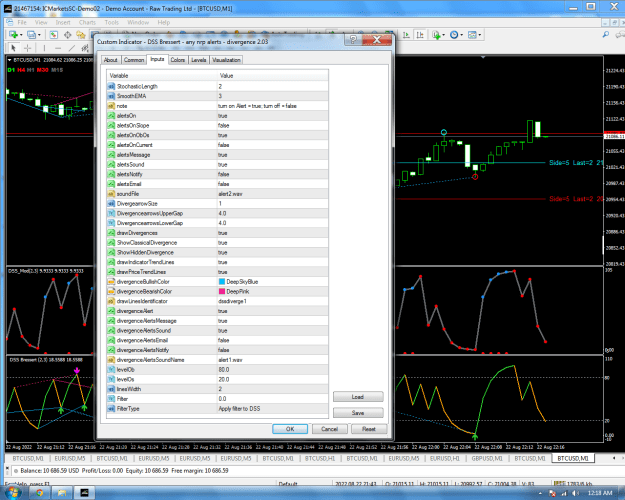
Task: Edit the levelOb value 80.0
Action: (x=273, y=369)
